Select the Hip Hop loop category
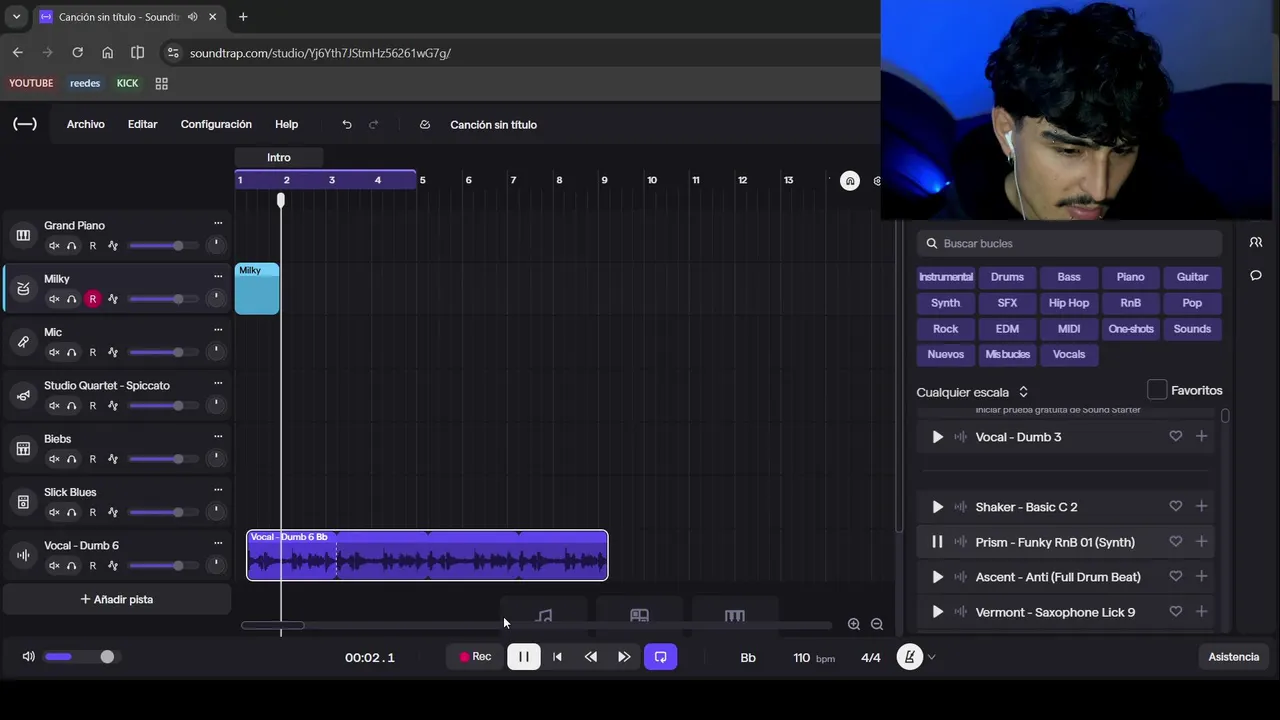The image size is (1280, 720). pos(1069,303)
